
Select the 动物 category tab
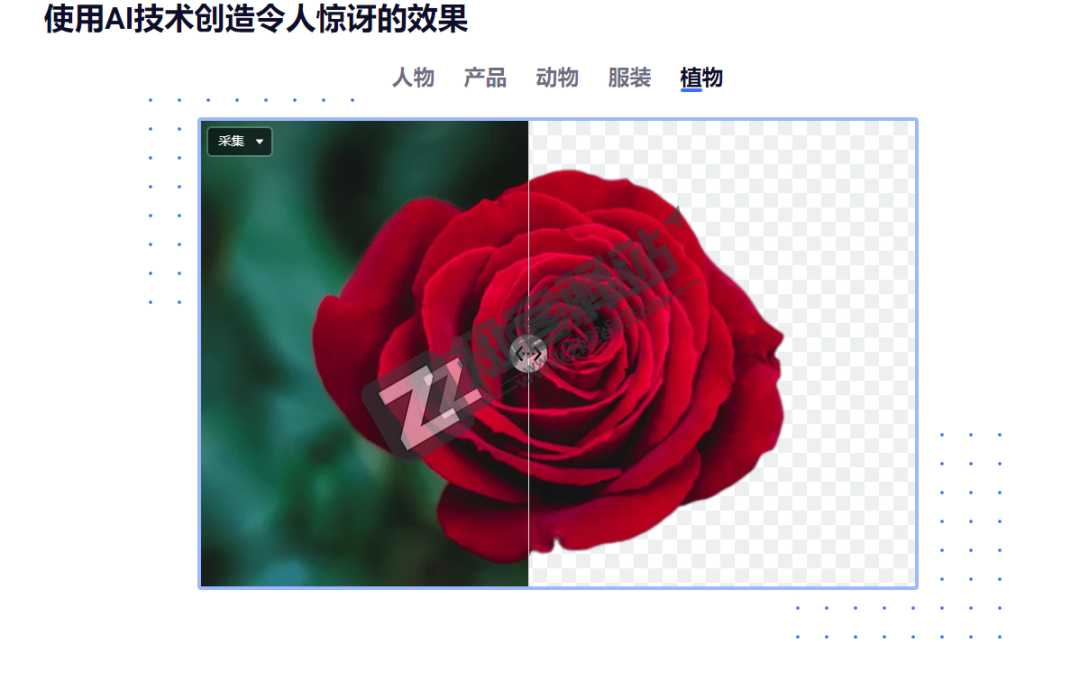pyautogui.click(x=558, y=78)
